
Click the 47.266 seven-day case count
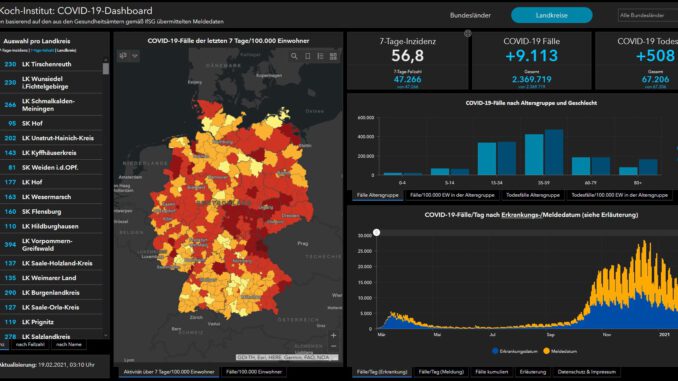(x=407, y=79)
